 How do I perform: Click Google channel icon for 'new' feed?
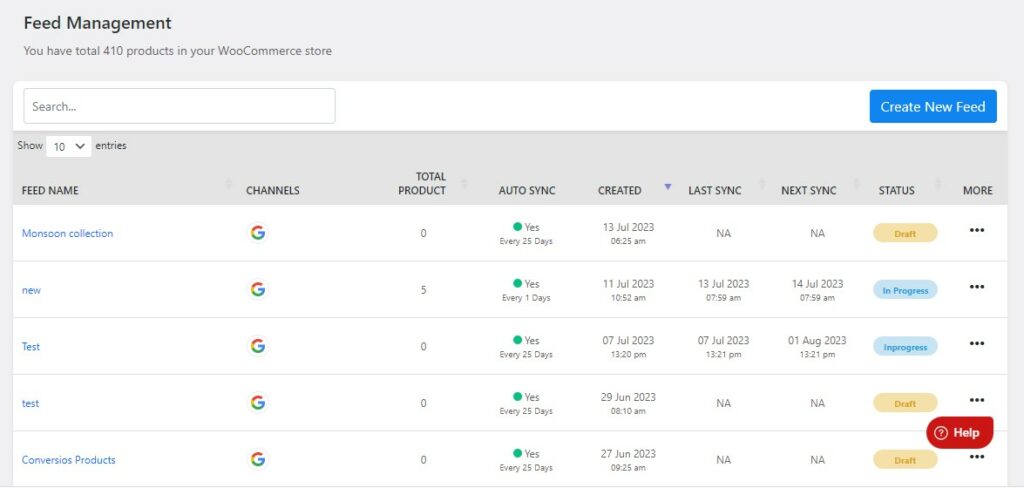tap(258, 289)
